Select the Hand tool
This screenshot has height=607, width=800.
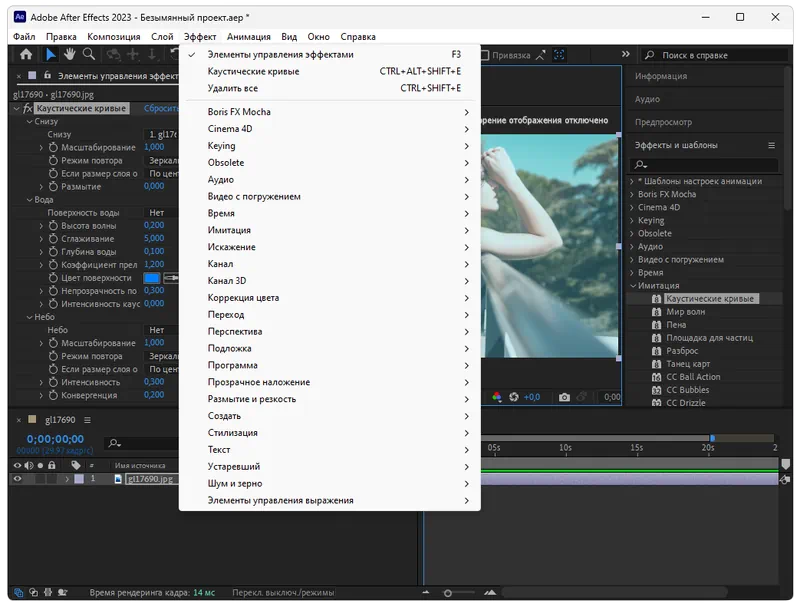click(70, 55)
